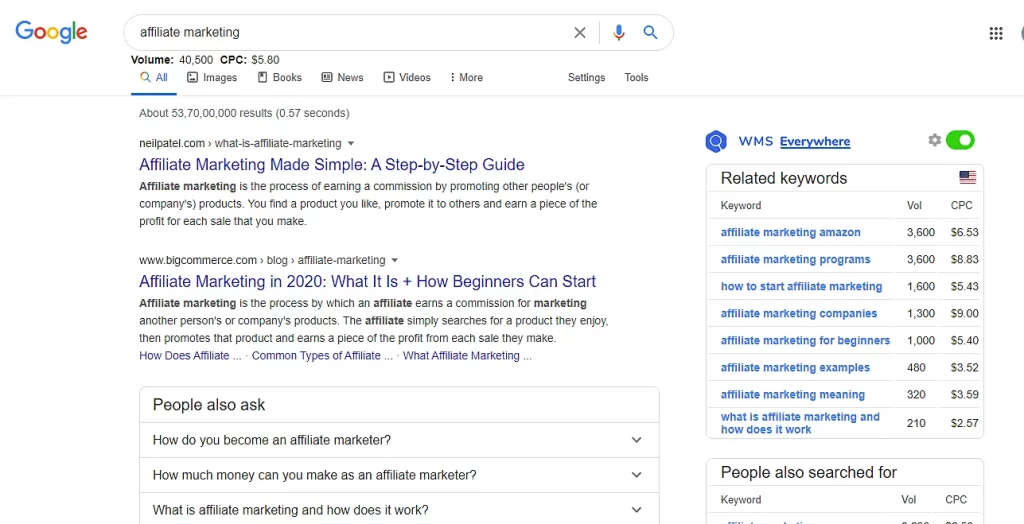This screenshot has height=524, width=1024.
Task: Open dropdown arrow beside neilpatel.com URL
Action: click(x=351, y=143)
